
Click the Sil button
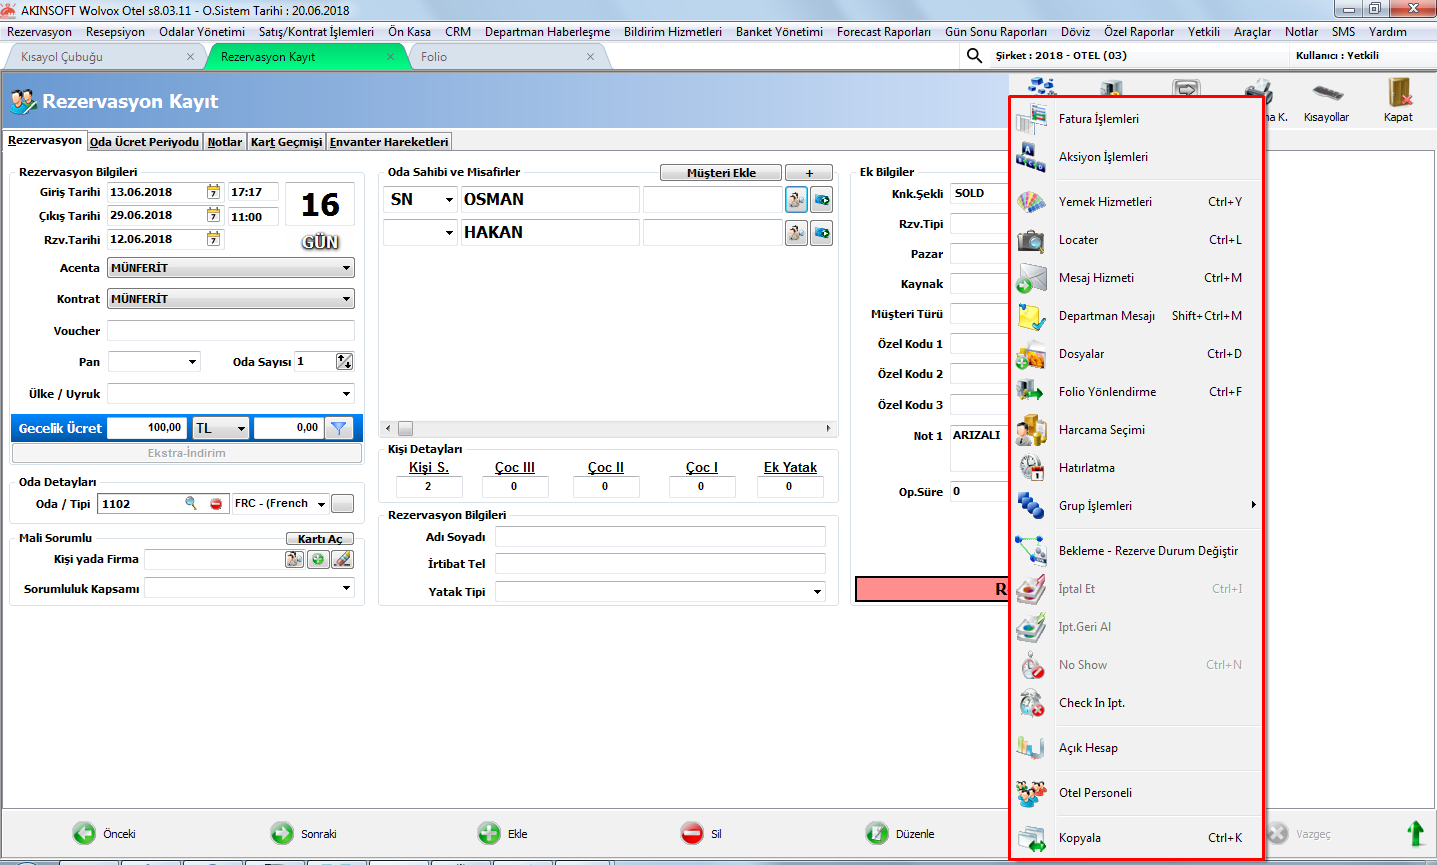tap(702, 833)
